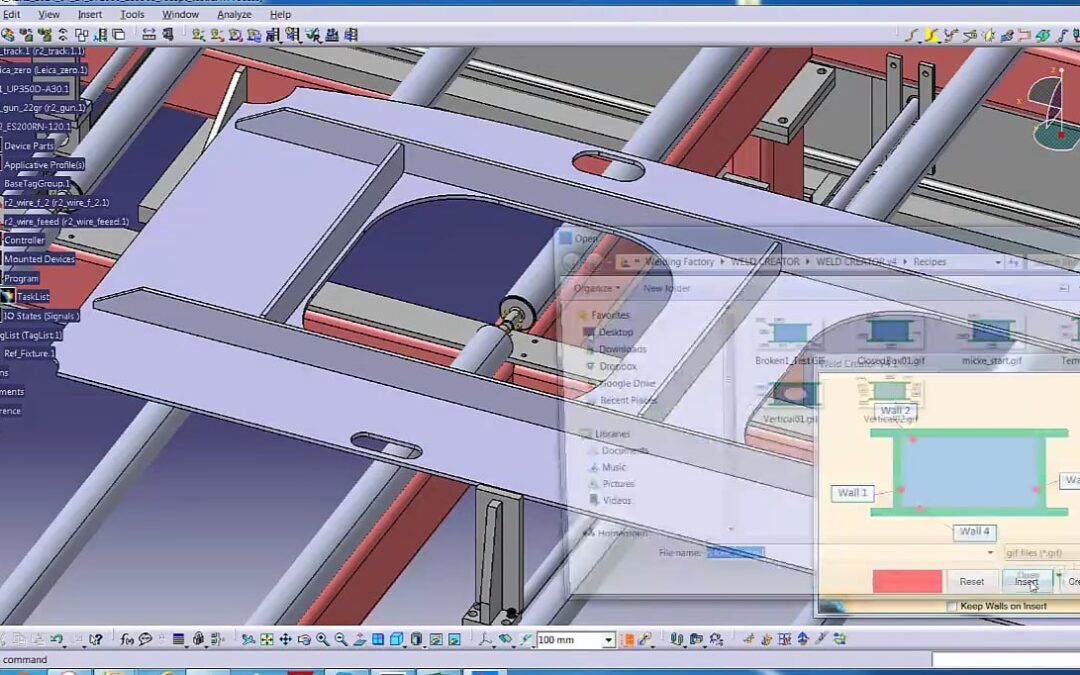Click the Swap Visible Space icon

[x=455, y=640]
